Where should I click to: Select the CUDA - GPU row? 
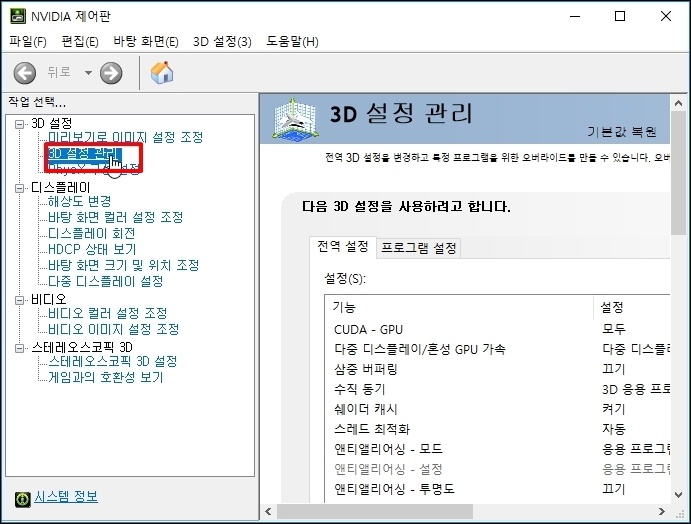[497, 330]
